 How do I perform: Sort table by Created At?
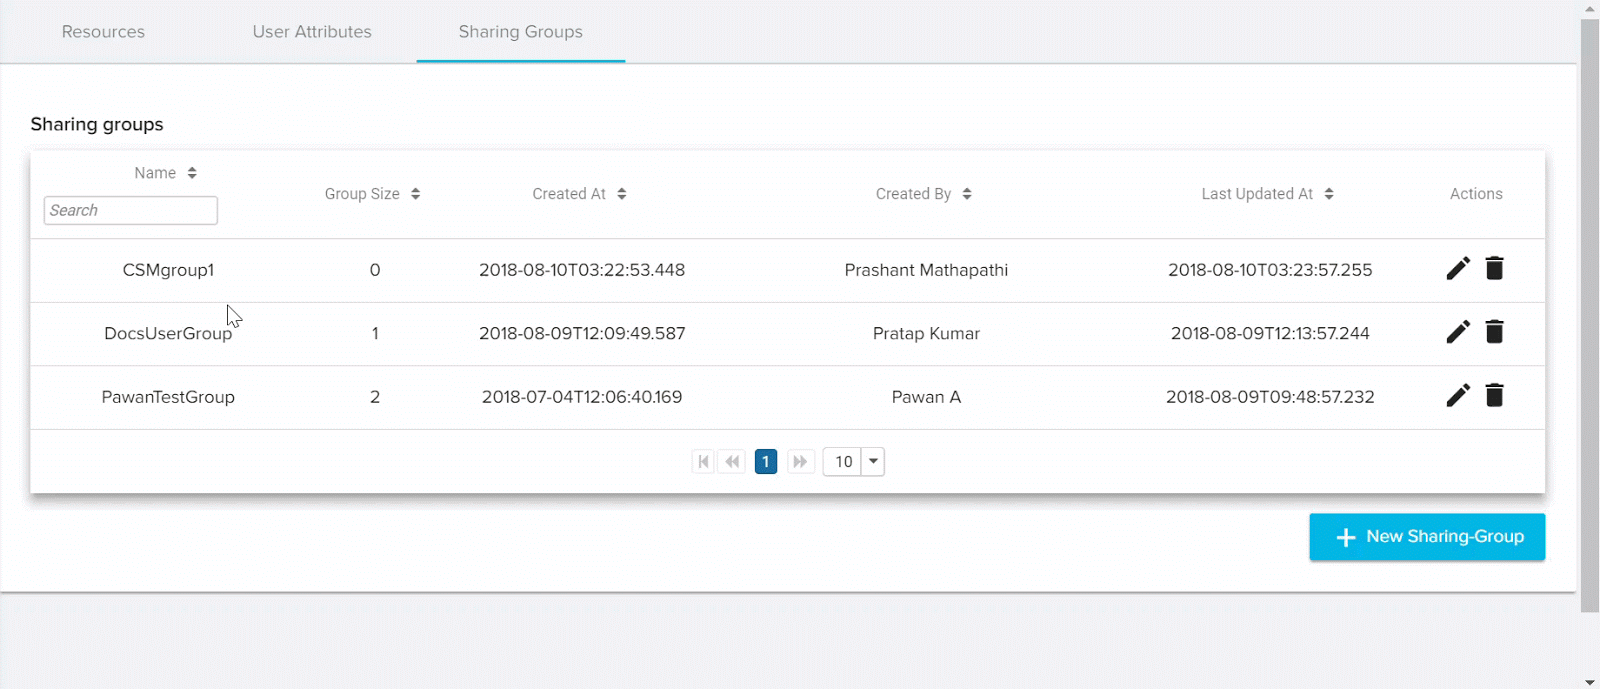[x=621, y=194]
